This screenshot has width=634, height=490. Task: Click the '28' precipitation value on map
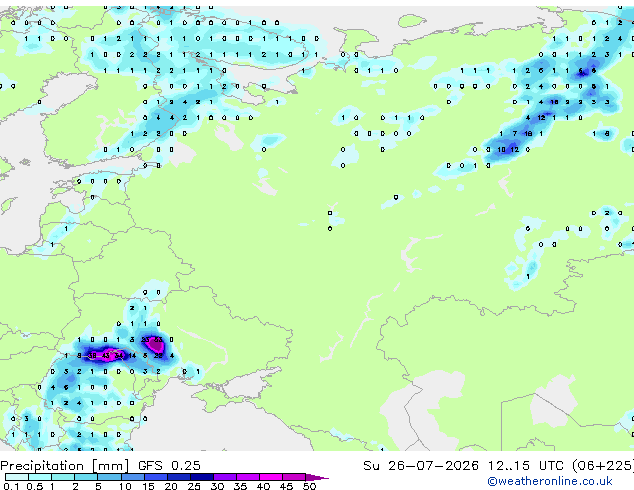point(158,356)
